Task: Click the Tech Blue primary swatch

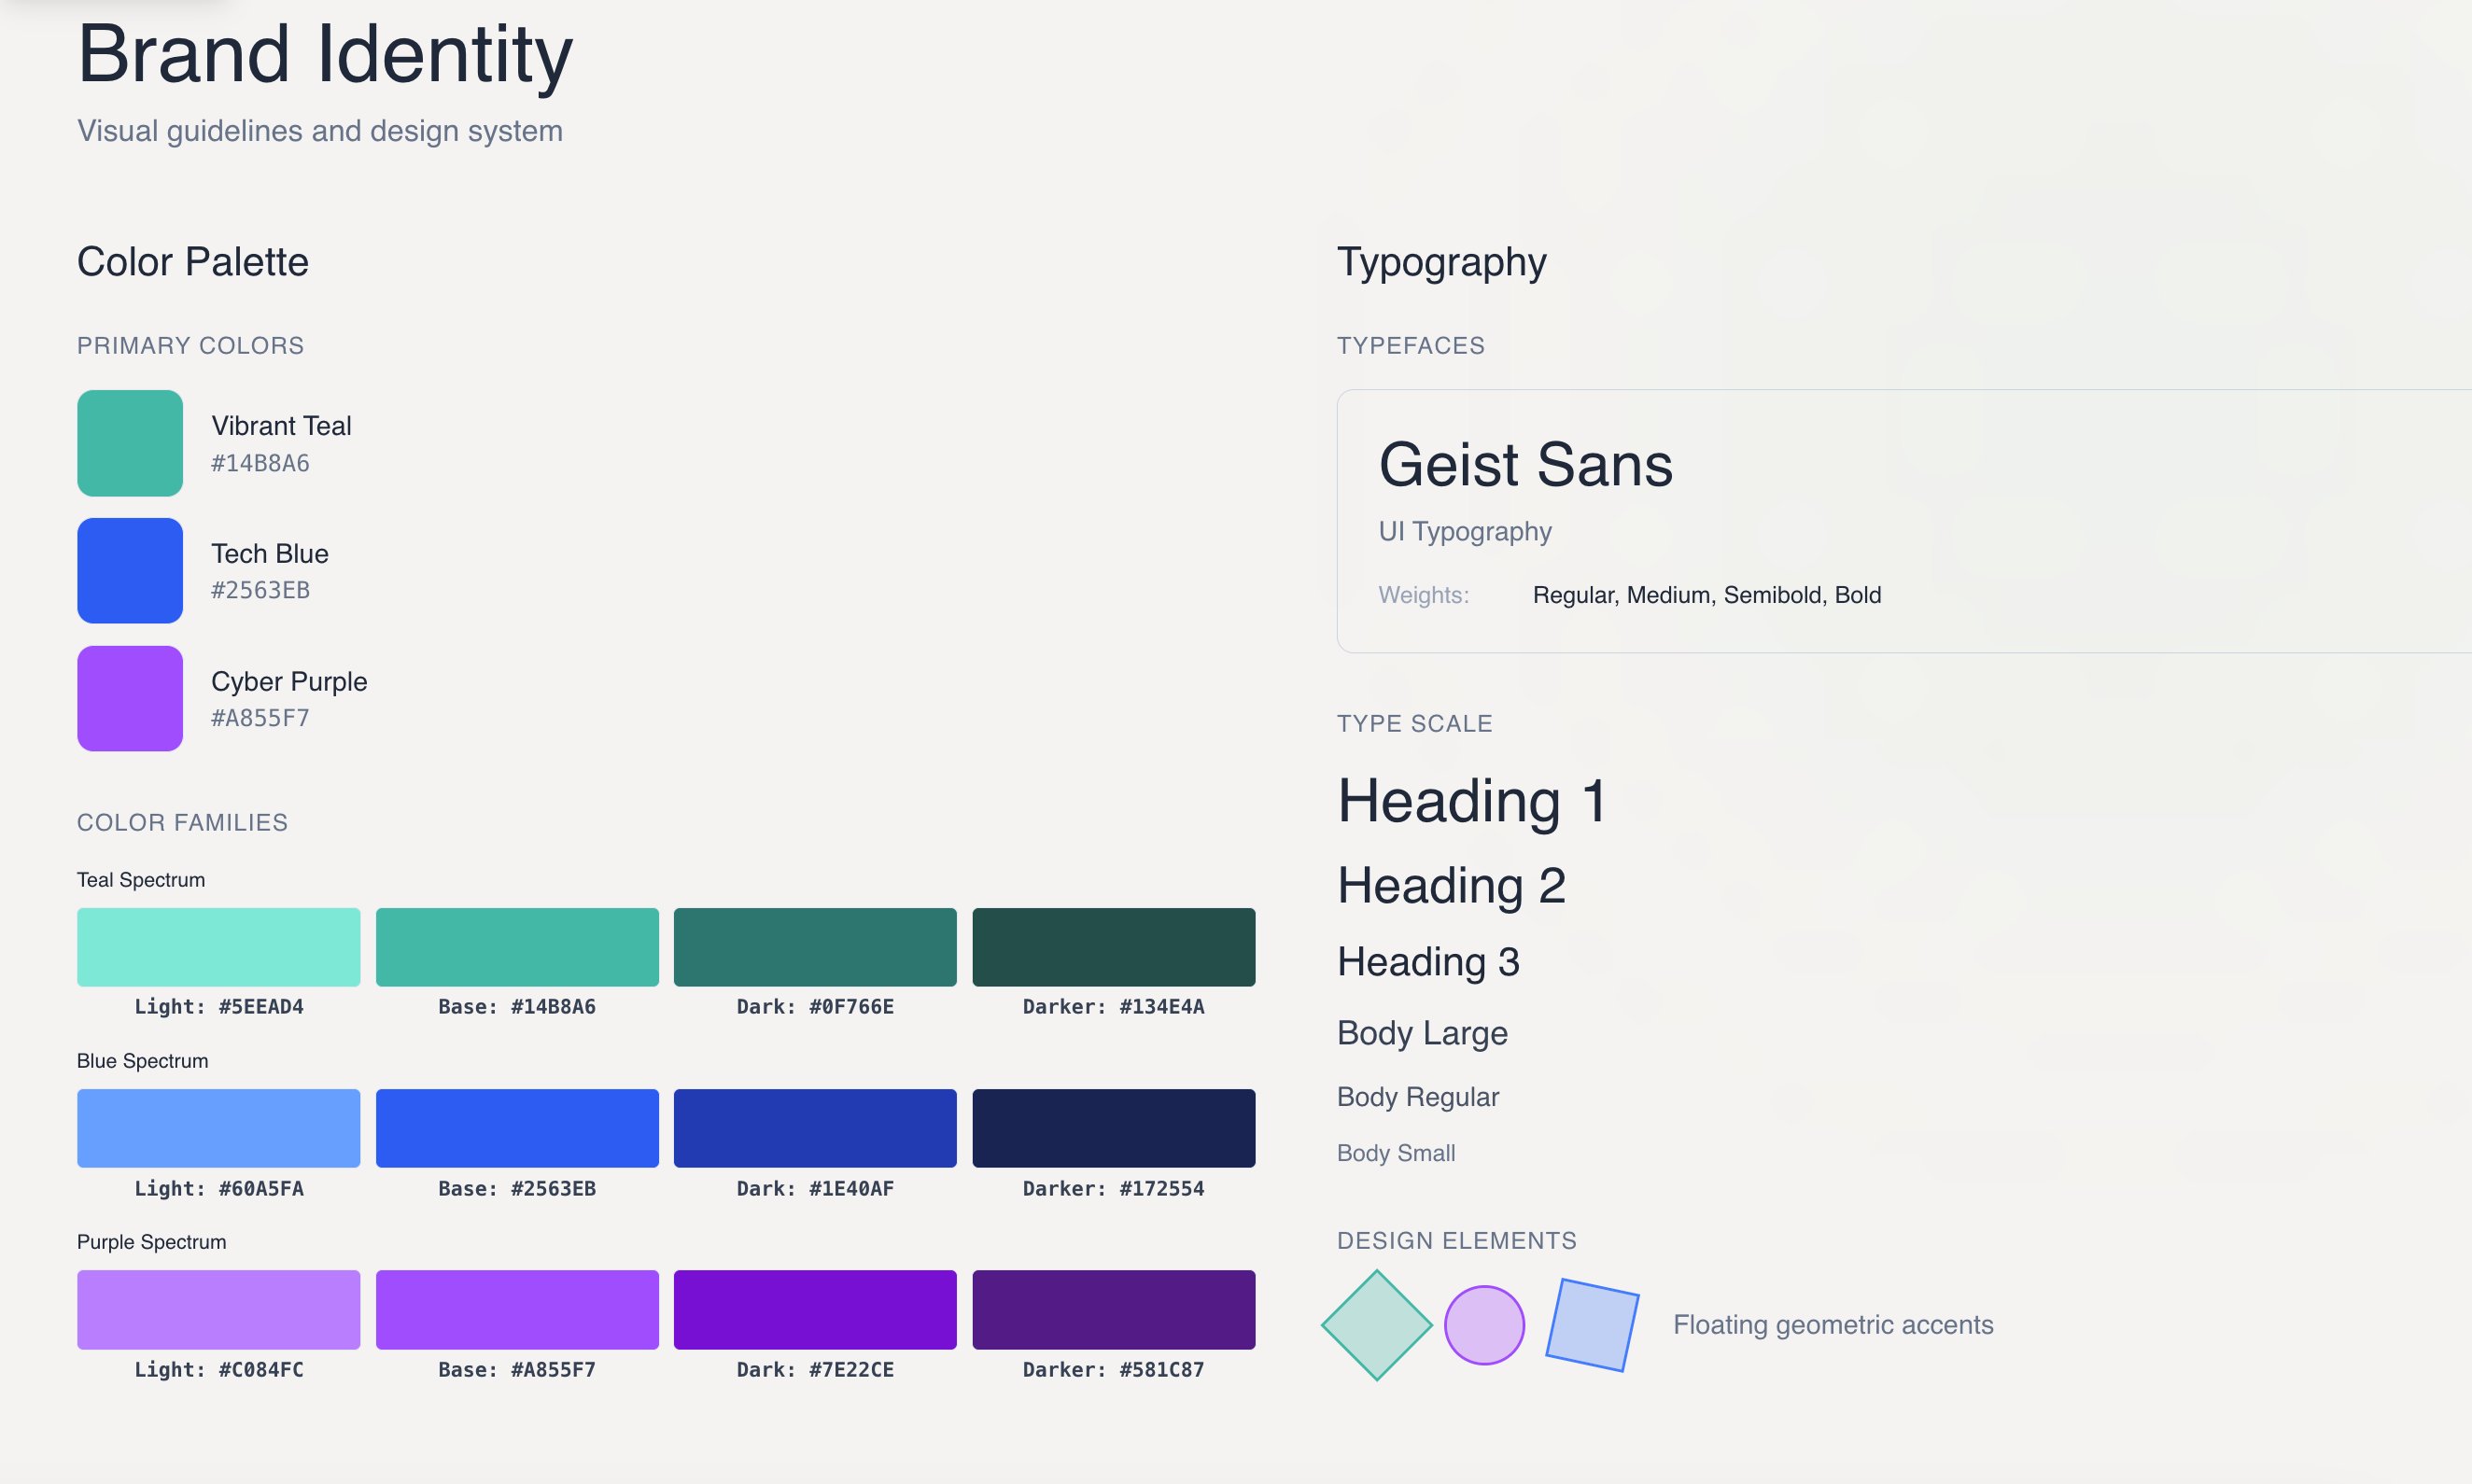Action: 130,571
